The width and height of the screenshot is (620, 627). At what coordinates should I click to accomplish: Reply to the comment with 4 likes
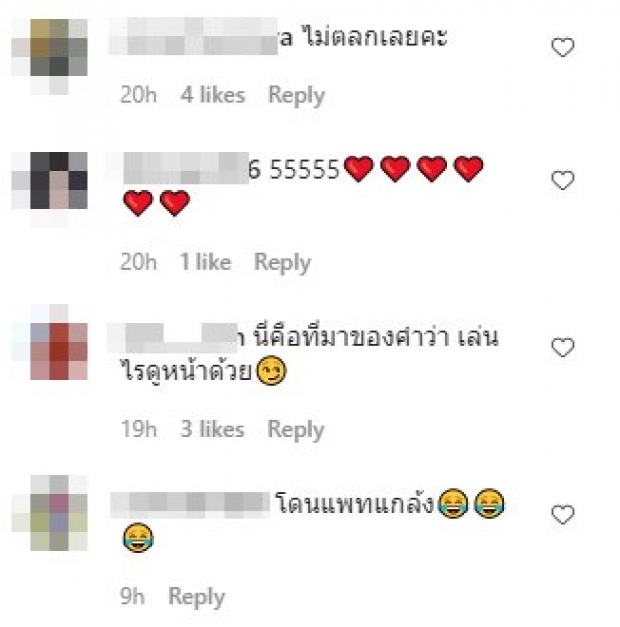[296, 96]
